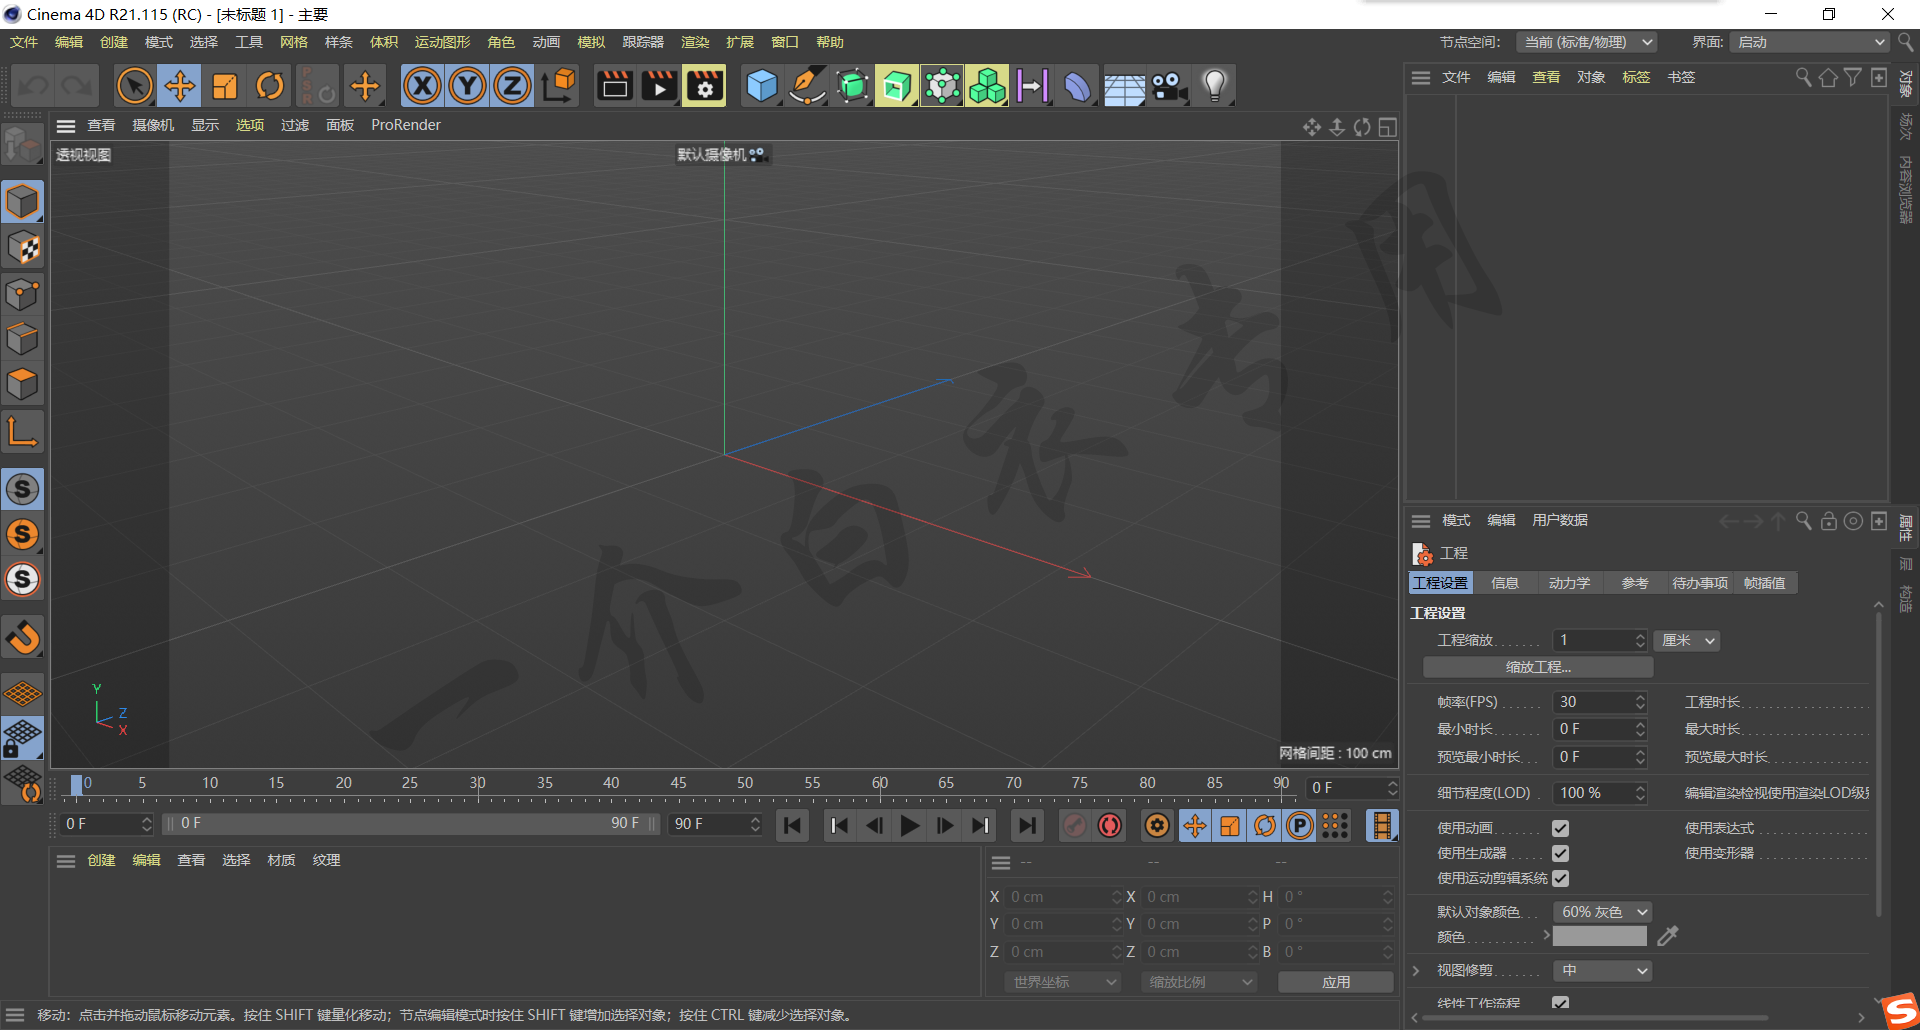
Task: Select the Rotate tool icon
Action: coord(270,86)
